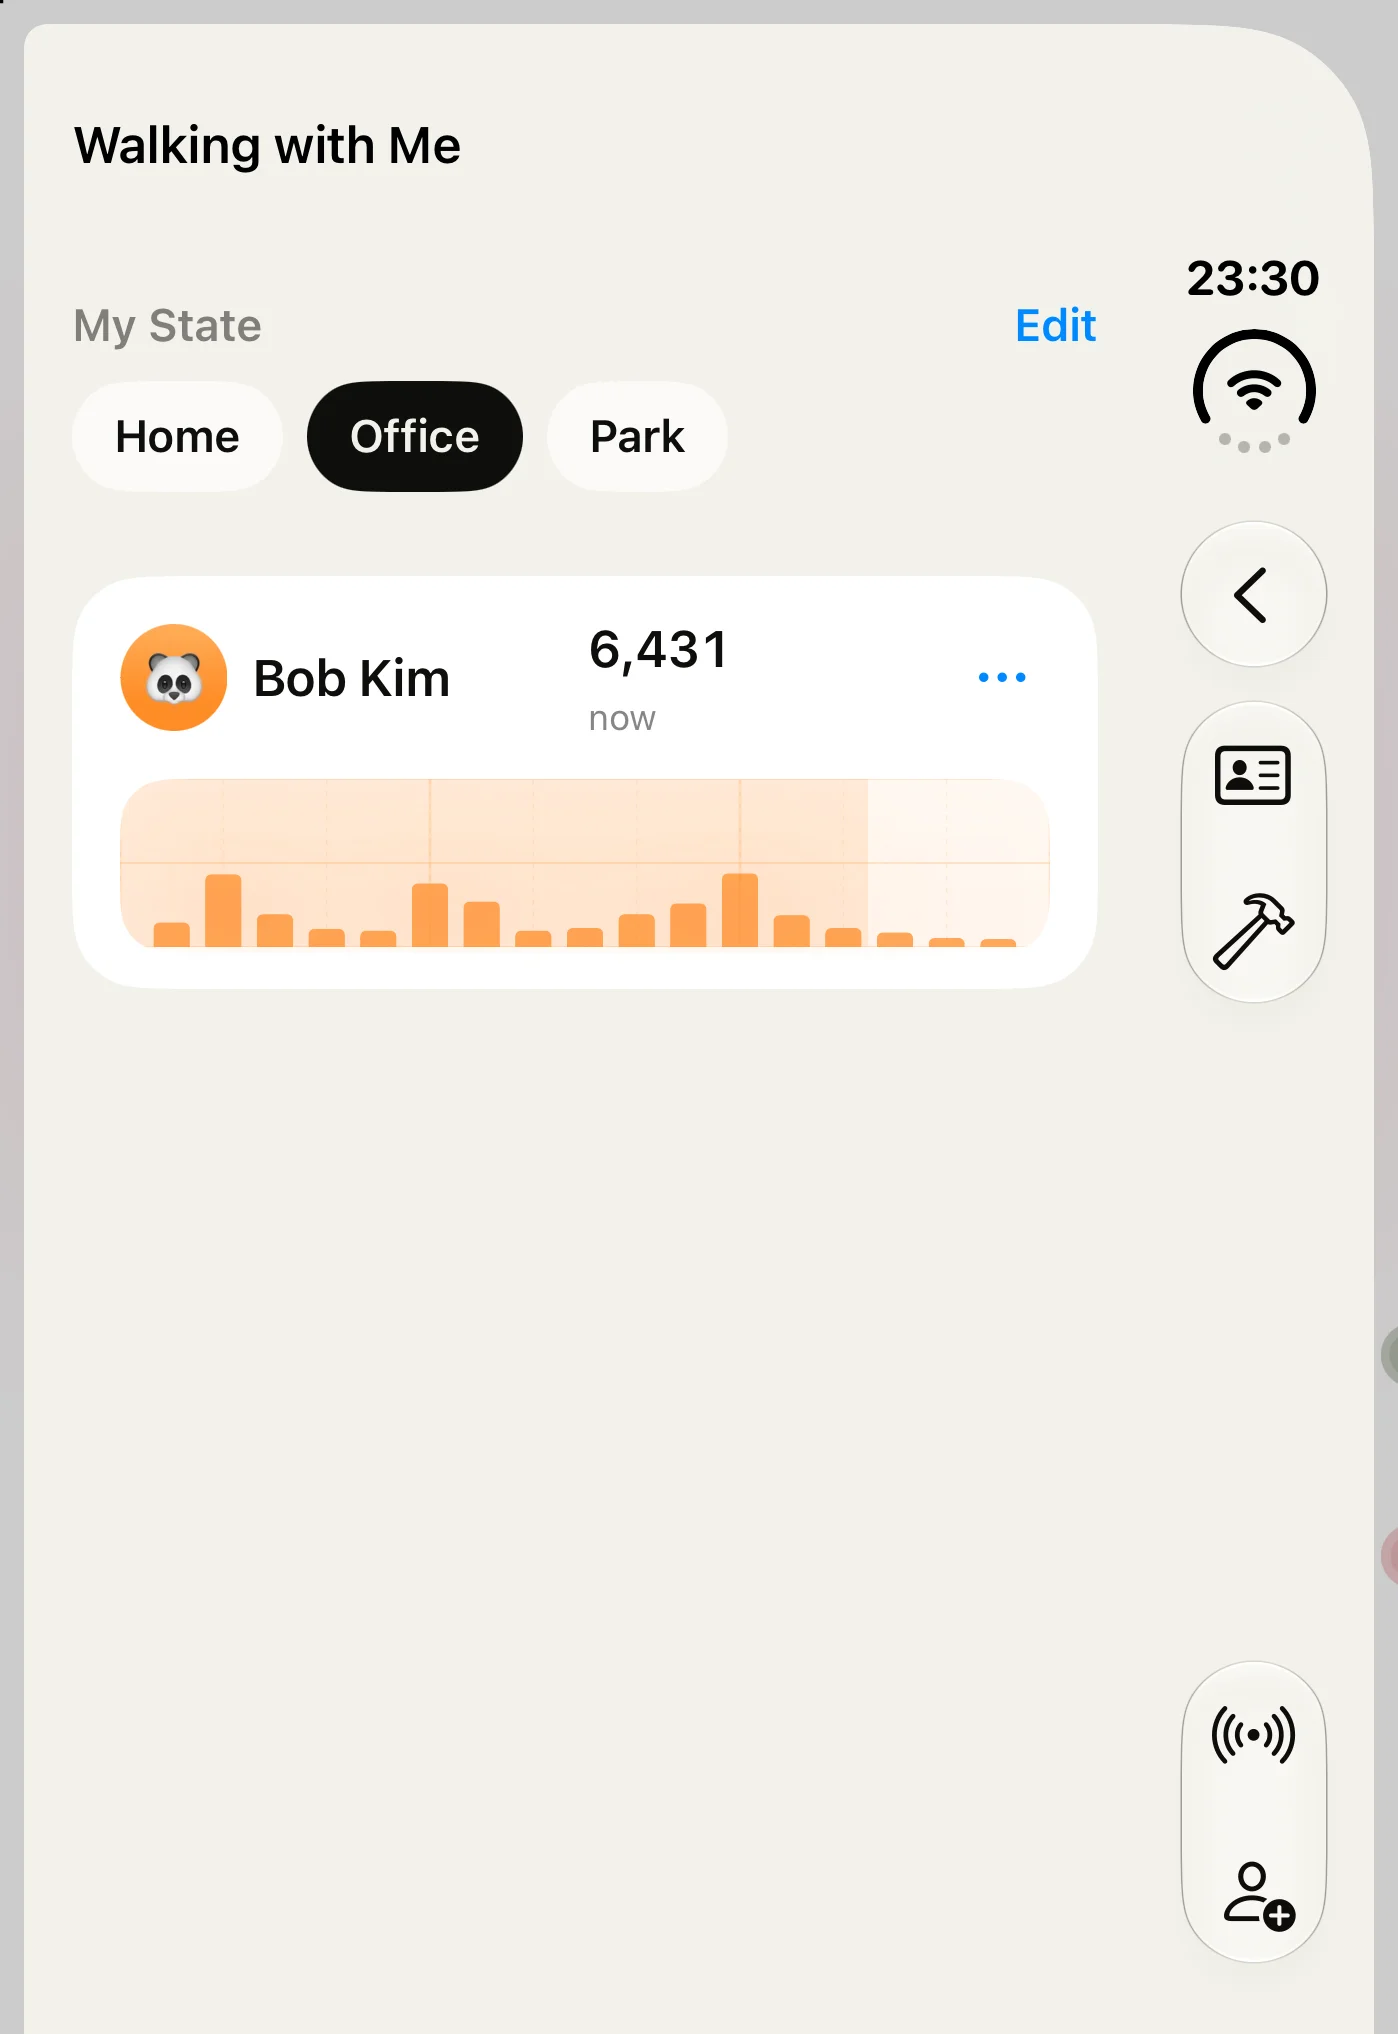Select the Home state
This screenshot has height=2034, width=1398.
[x=177, y=437]
